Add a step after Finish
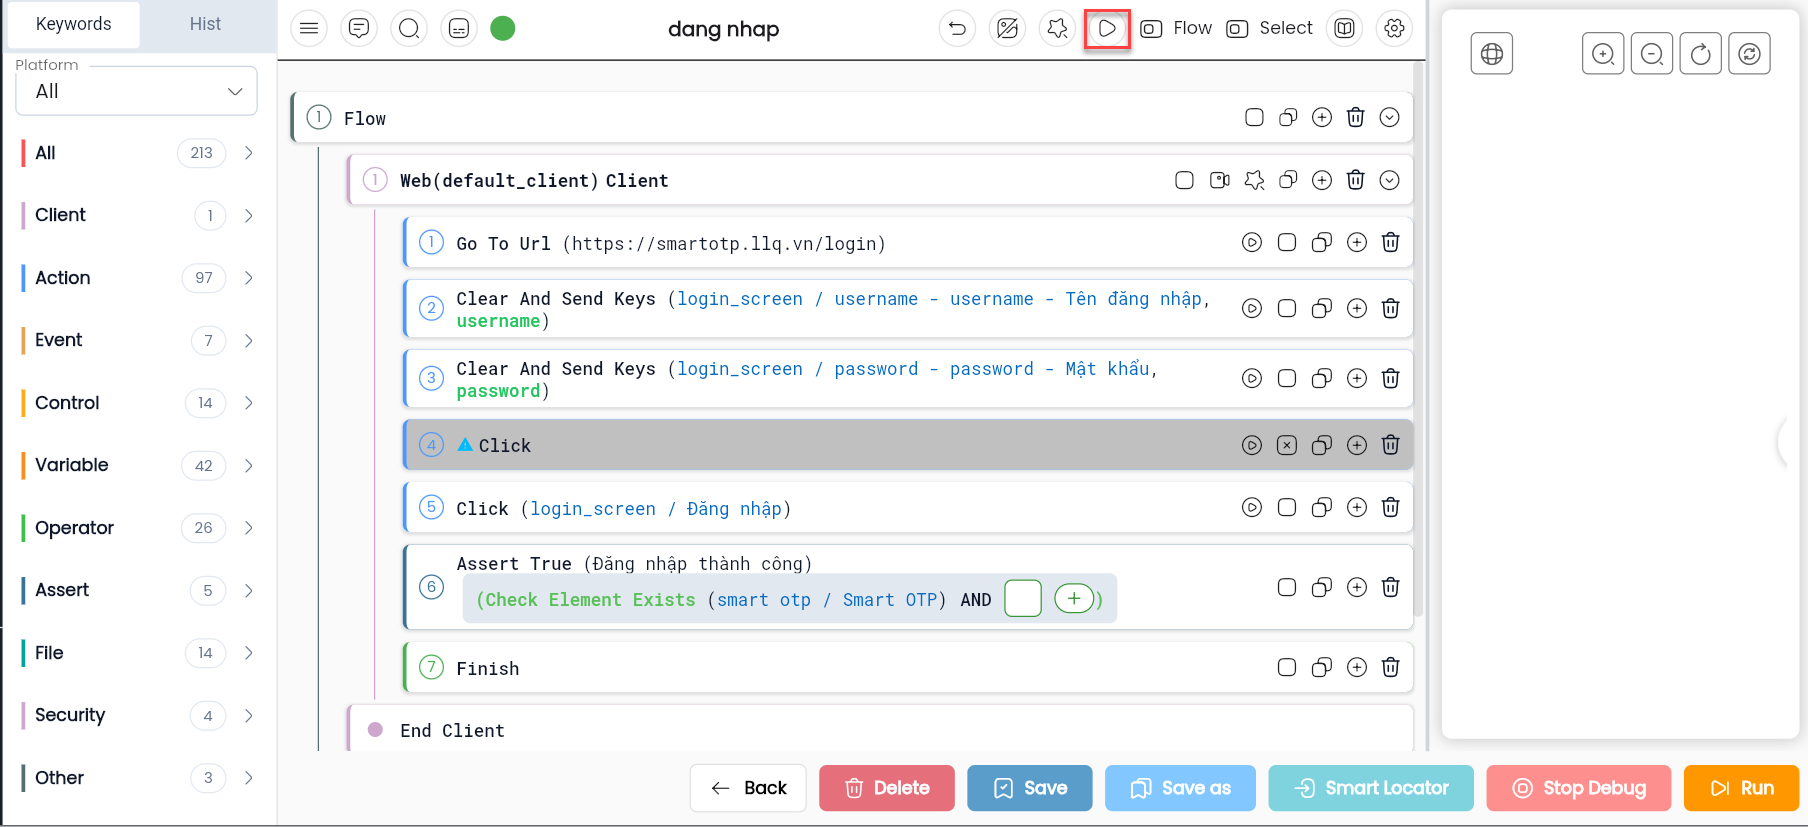The height and width of the screenshot is (827, 1808). coord(1357,667)
